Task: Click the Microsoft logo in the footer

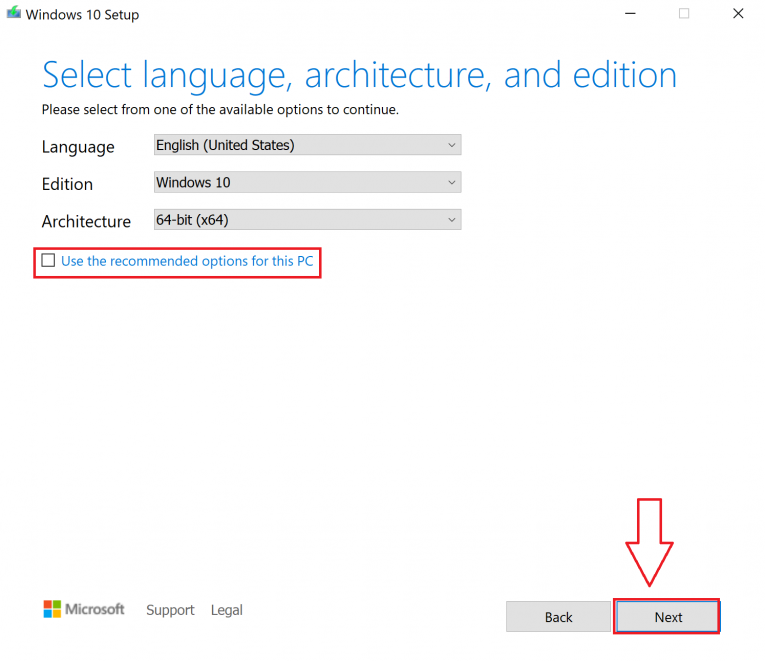Action: pos(84,609)
